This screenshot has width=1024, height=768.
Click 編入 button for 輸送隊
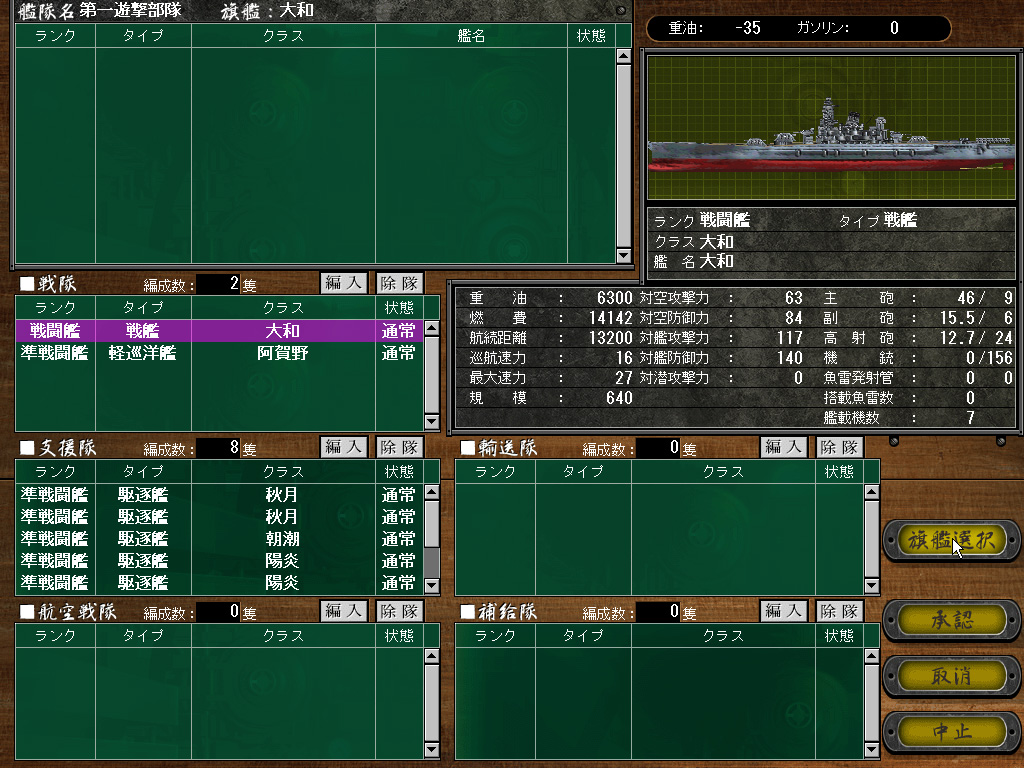pos(784,447)
